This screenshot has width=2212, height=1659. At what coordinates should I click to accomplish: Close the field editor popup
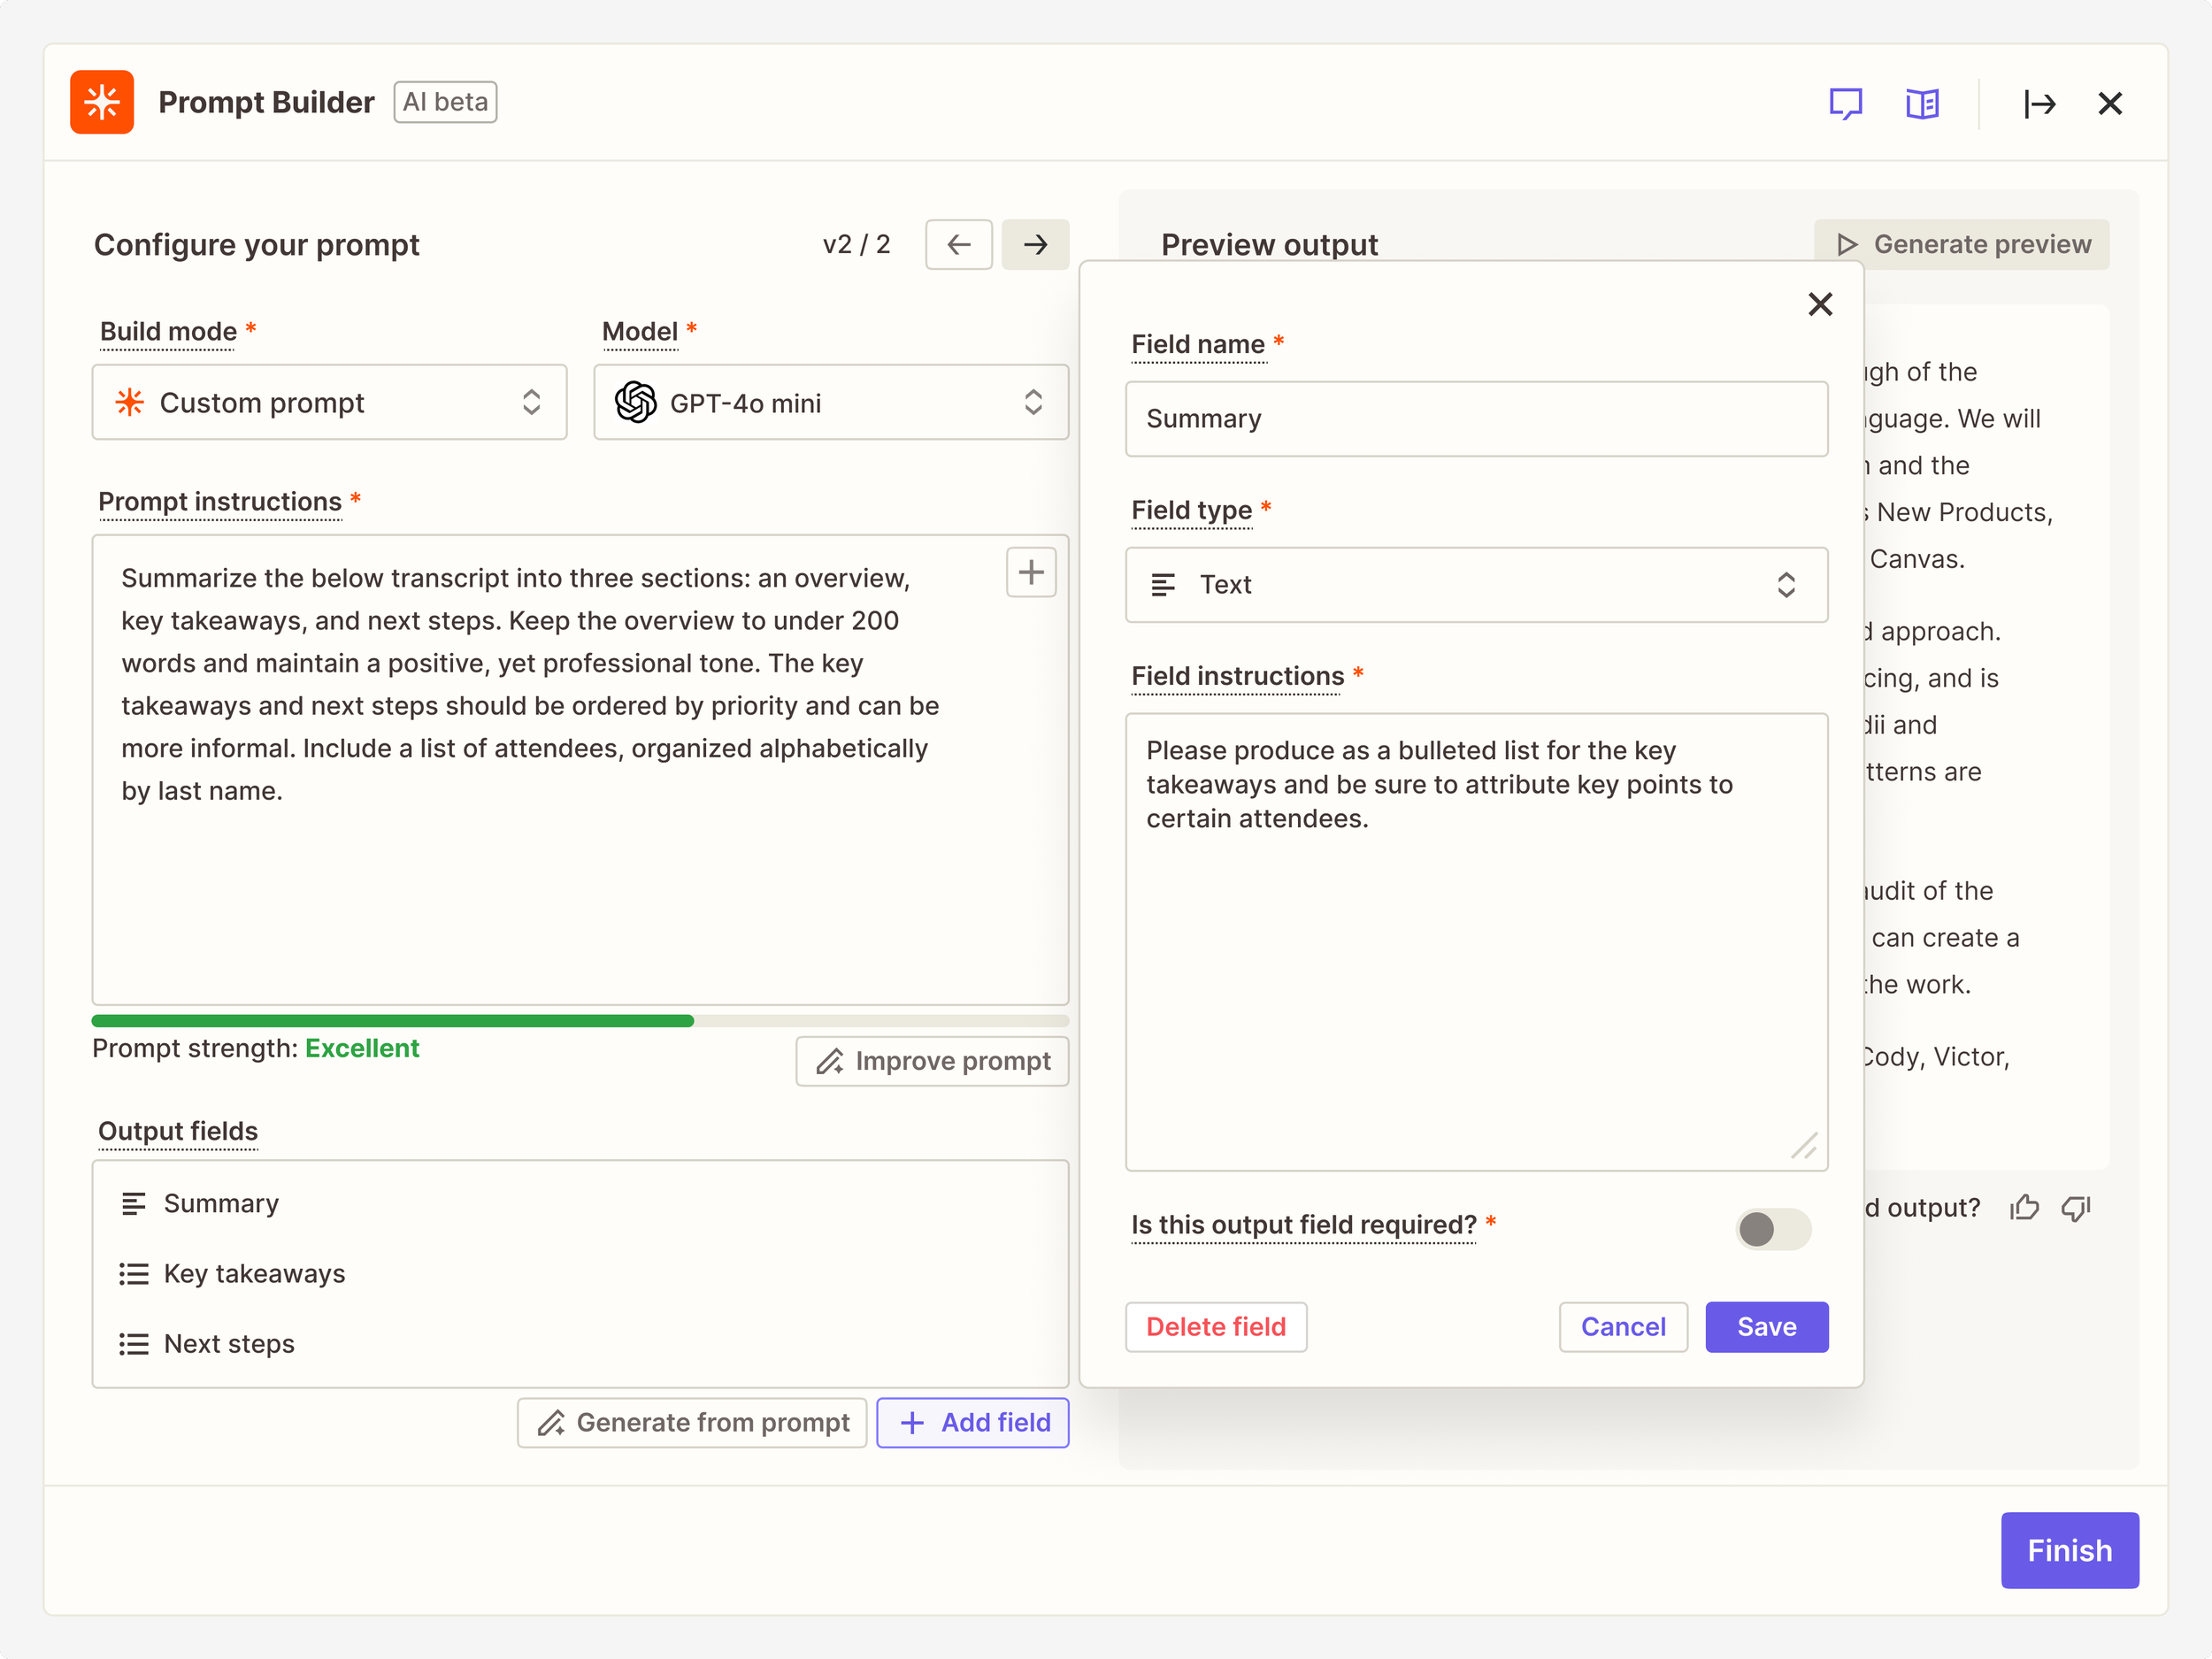1819,304
